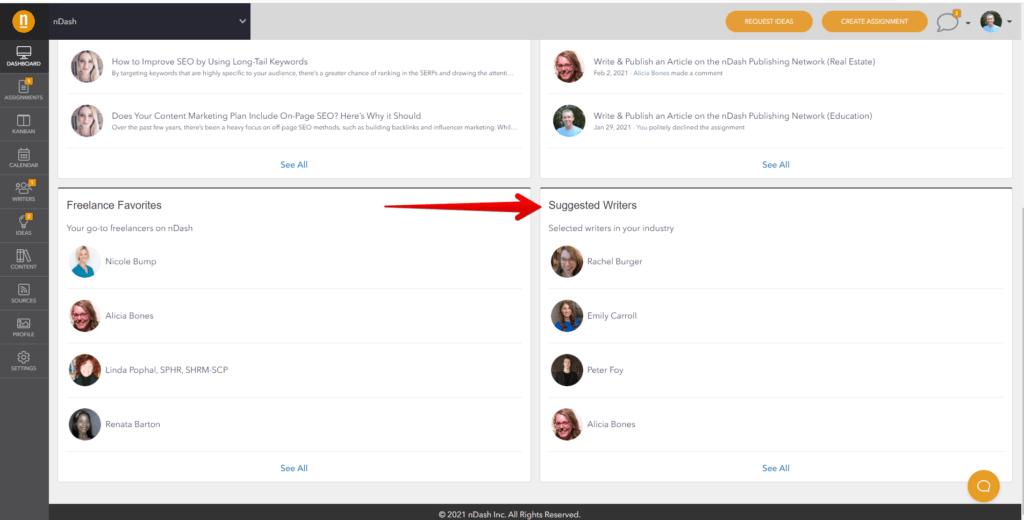Click the Alicia Bones link in the comment line
Image resolution: width=1024 pixels, height=520 pixels.
pyautogui.click(x=651, y=73)
